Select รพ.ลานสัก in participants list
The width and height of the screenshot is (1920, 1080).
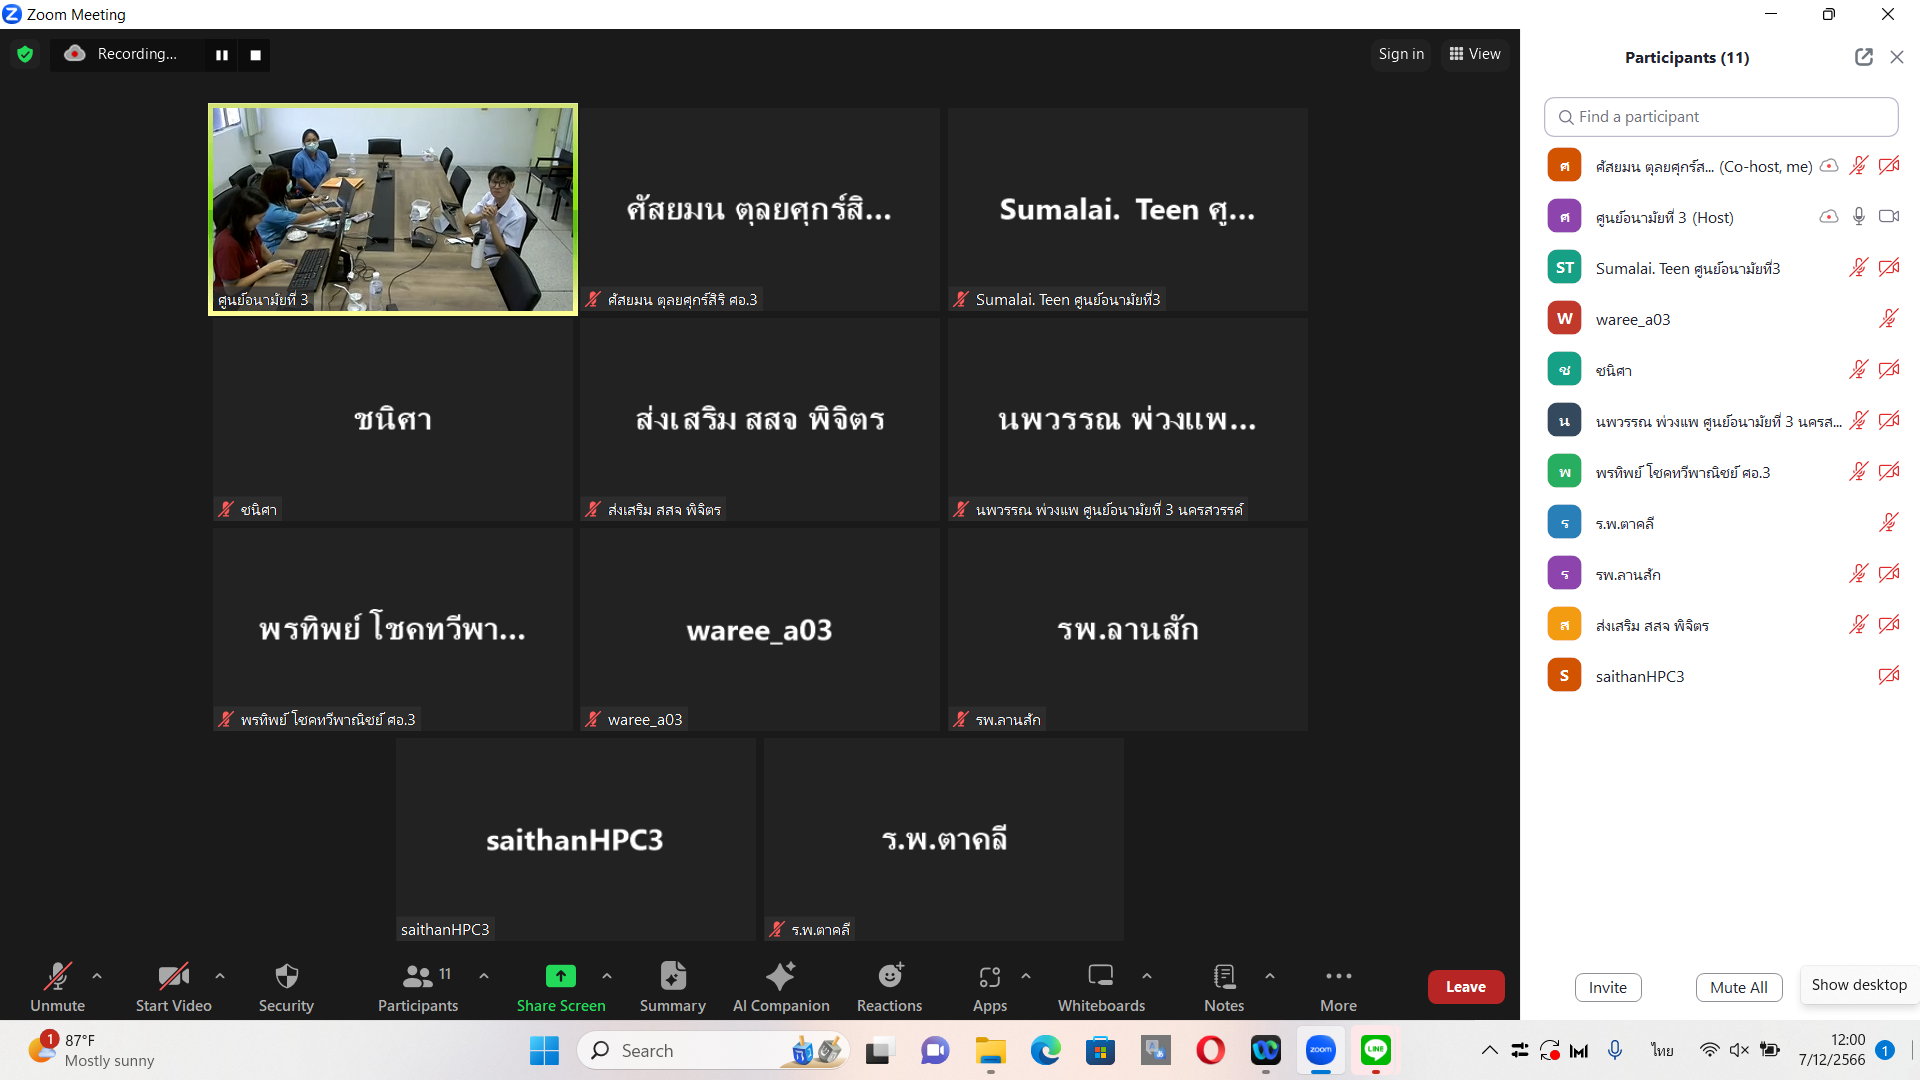coord(1721,574)
